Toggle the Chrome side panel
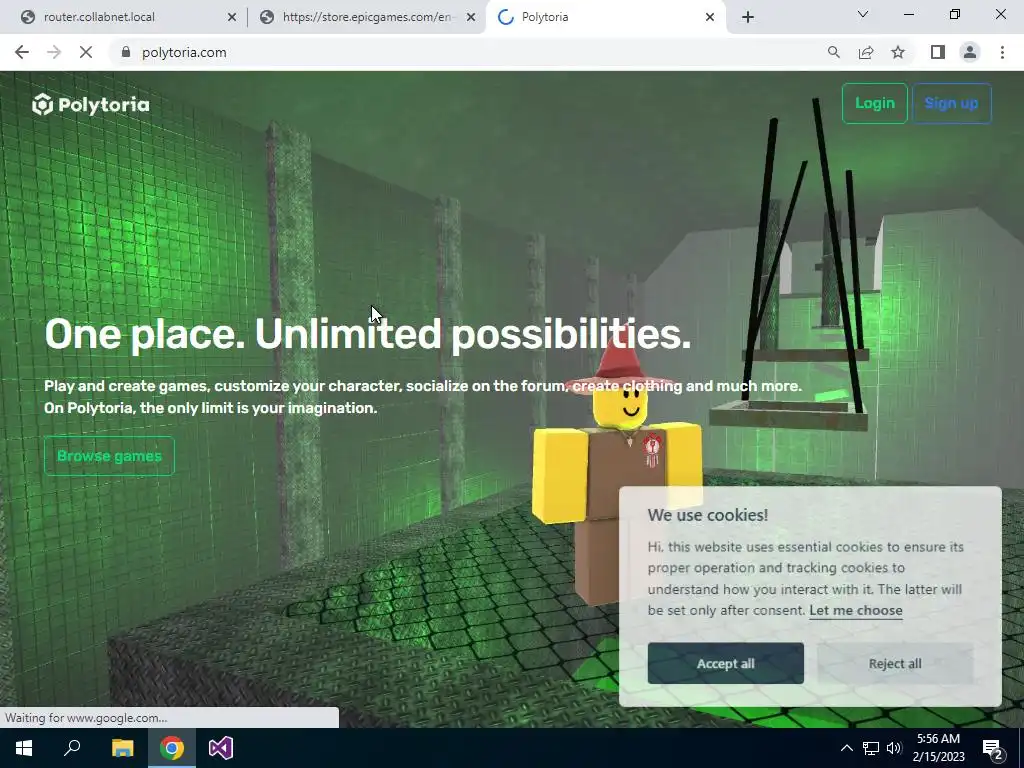1024x768 pixels. (x=938, y=52)
